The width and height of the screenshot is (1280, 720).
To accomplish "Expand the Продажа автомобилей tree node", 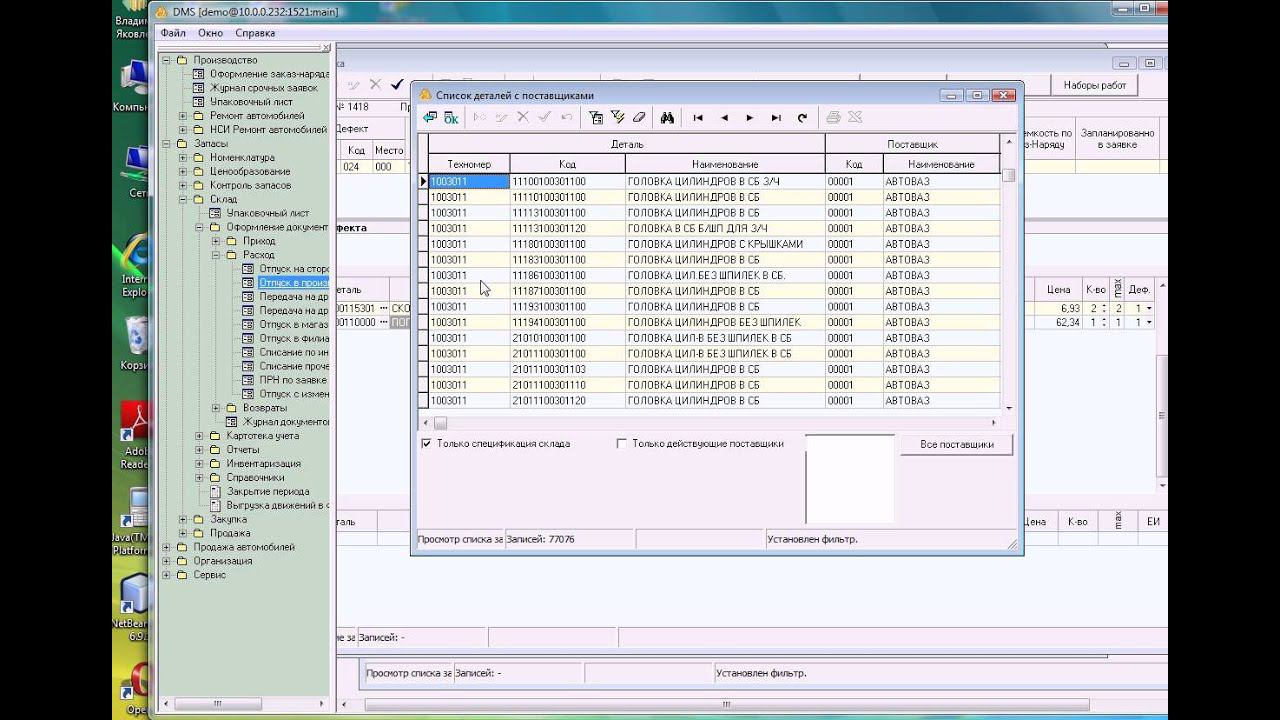I will (167, 548).
